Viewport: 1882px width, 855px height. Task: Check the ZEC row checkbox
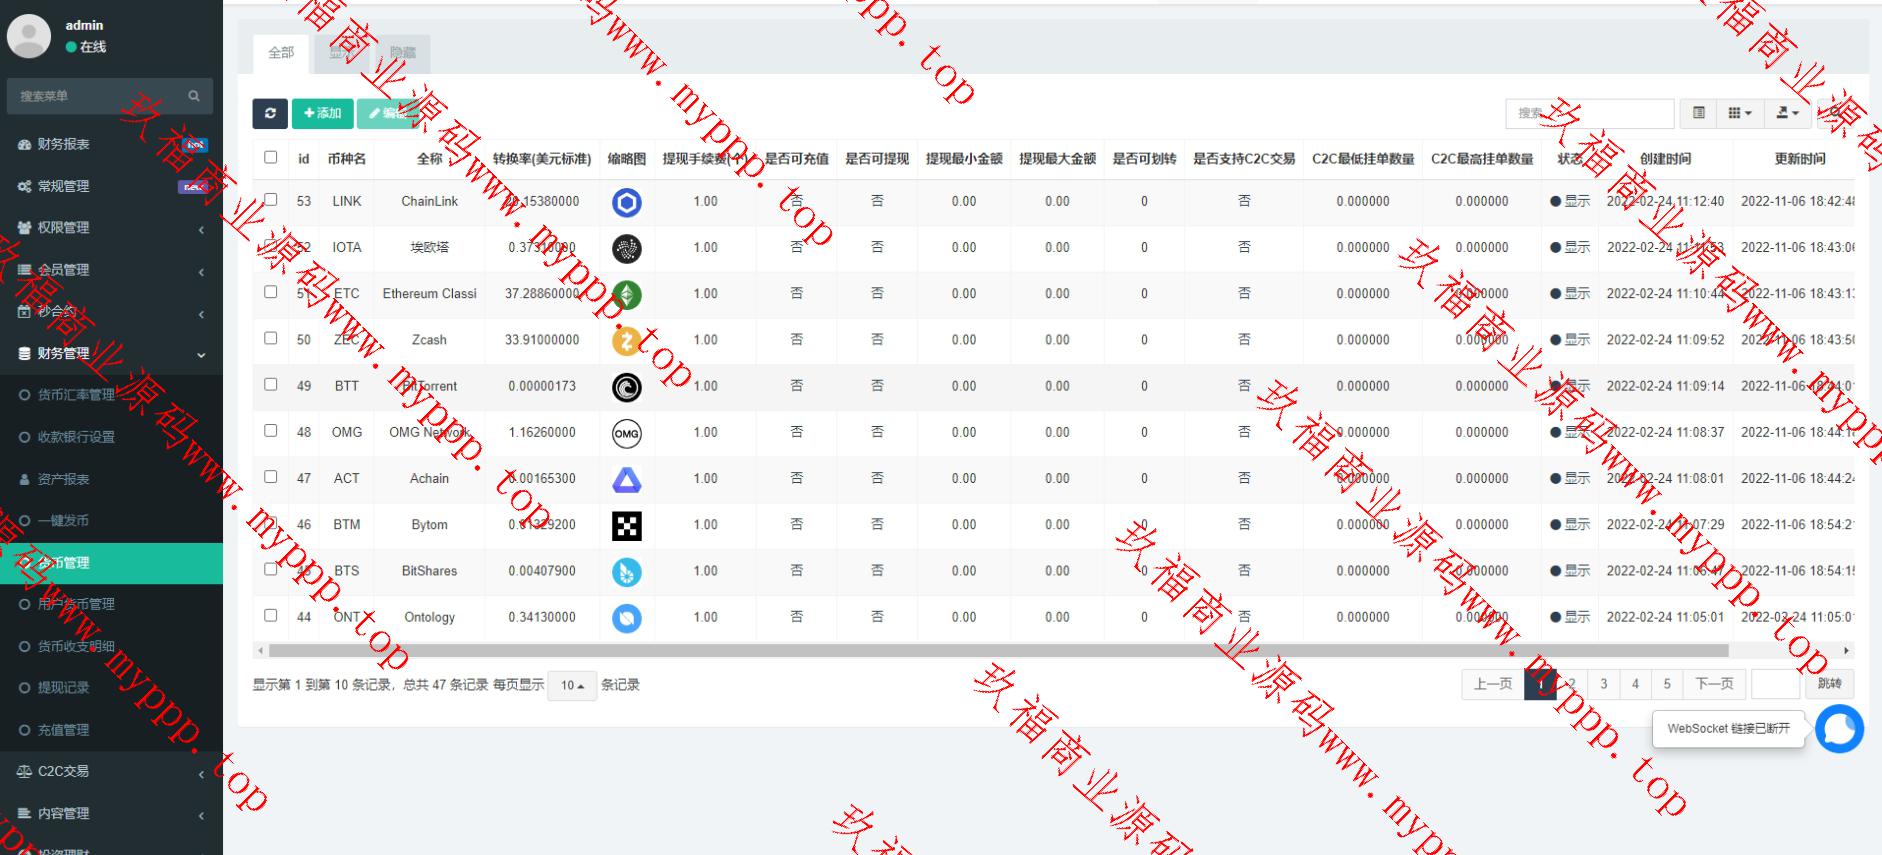click(x=270, y=338)
